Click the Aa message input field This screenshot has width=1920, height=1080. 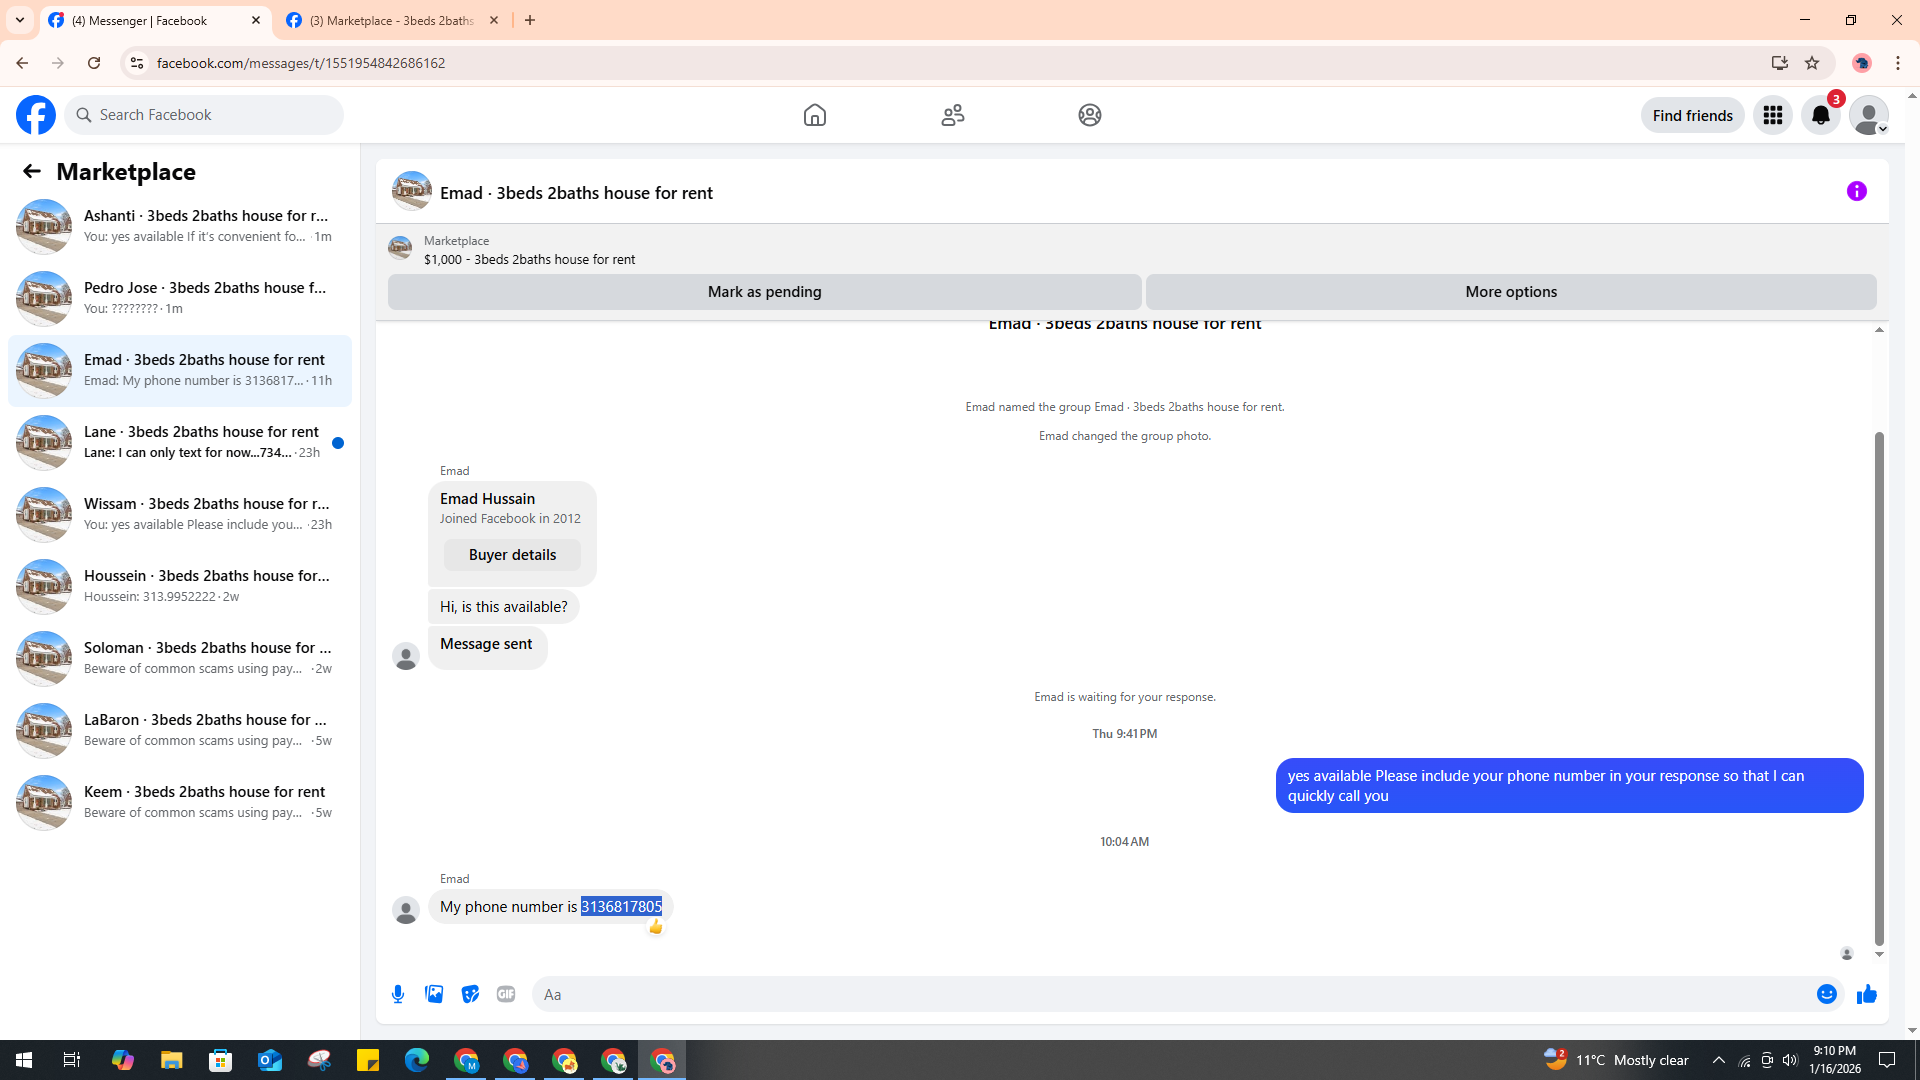click(x=1170, y=994)
